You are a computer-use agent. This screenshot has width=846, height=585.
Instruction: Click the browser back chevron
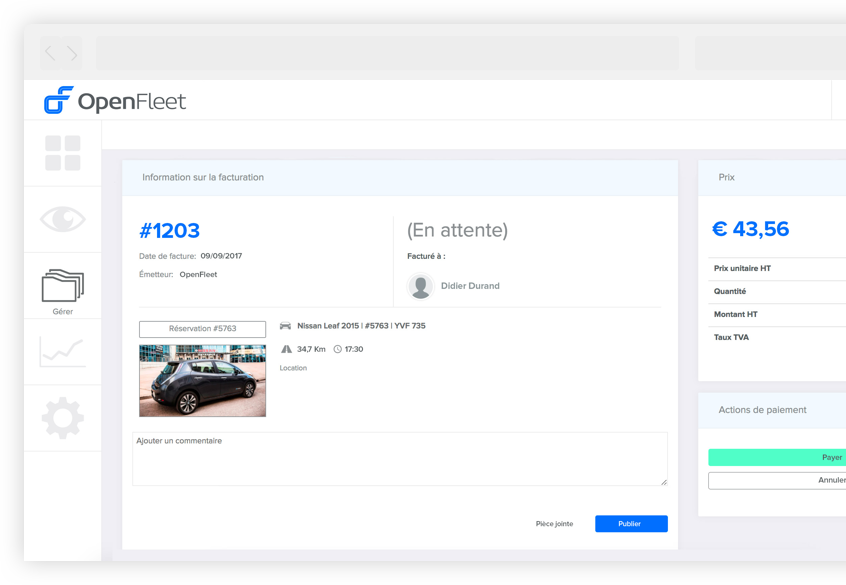48,52
